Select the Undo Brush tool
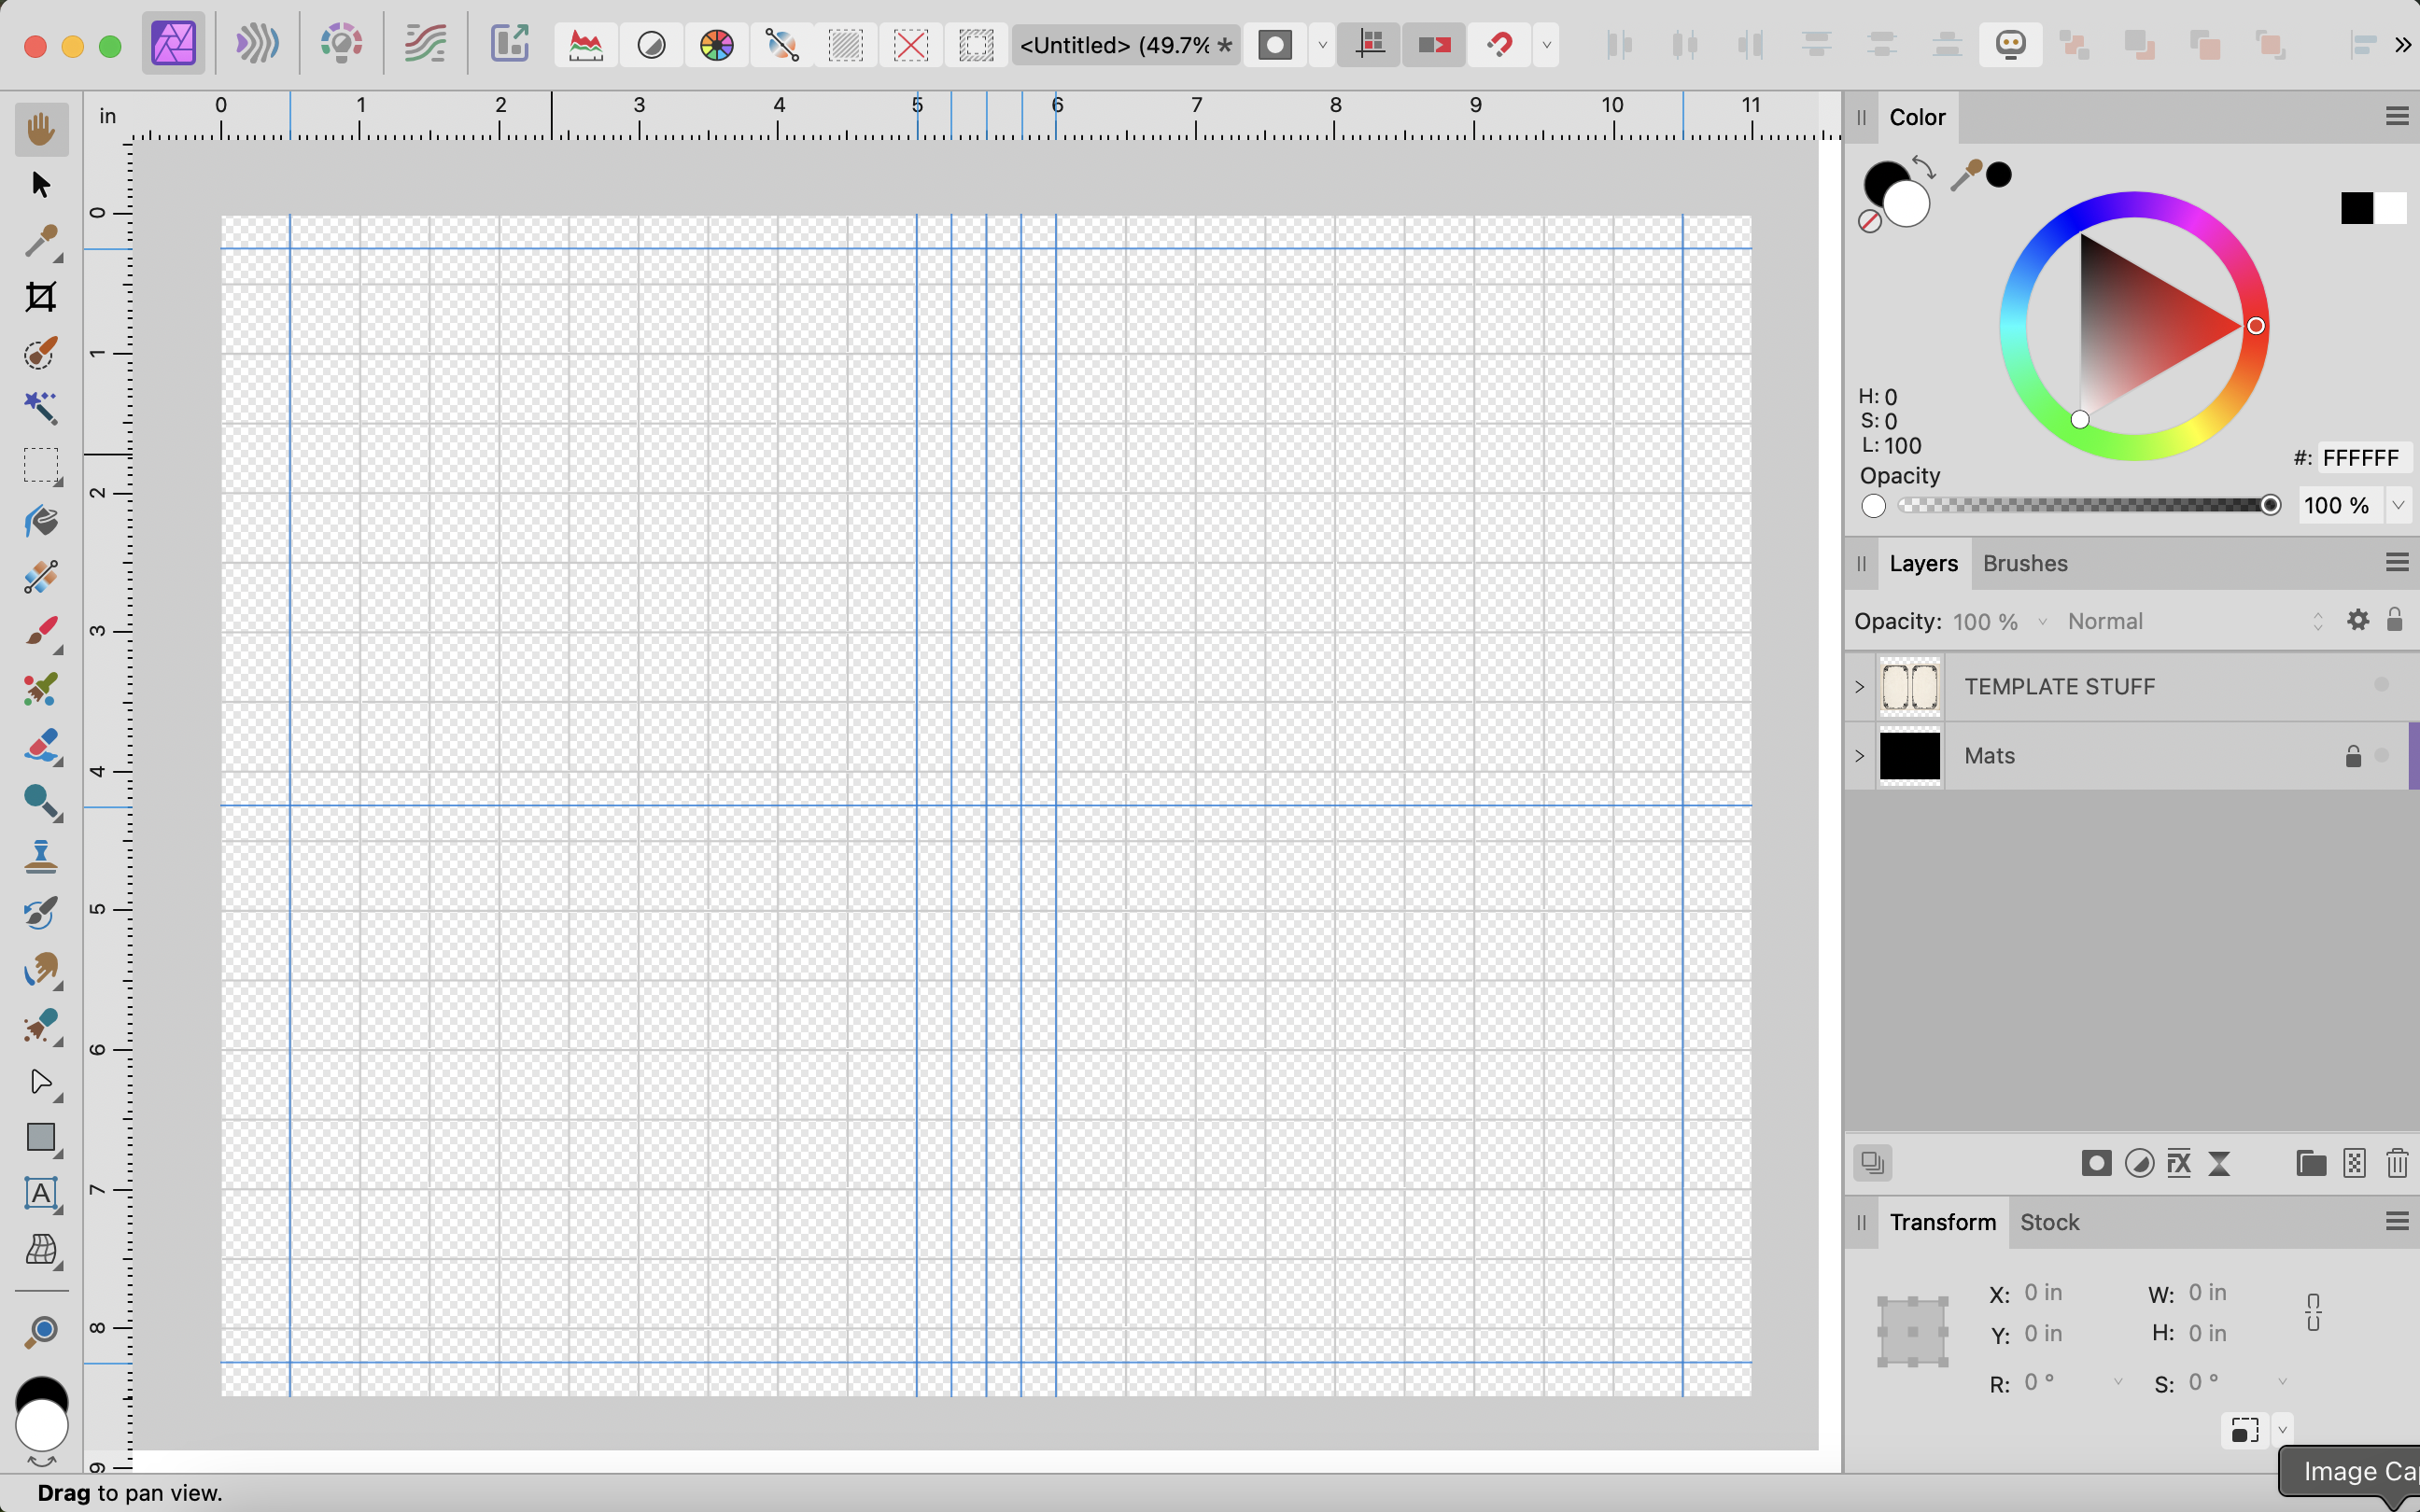Screen dimensions: 2420x1512 [x=41, y=913]
